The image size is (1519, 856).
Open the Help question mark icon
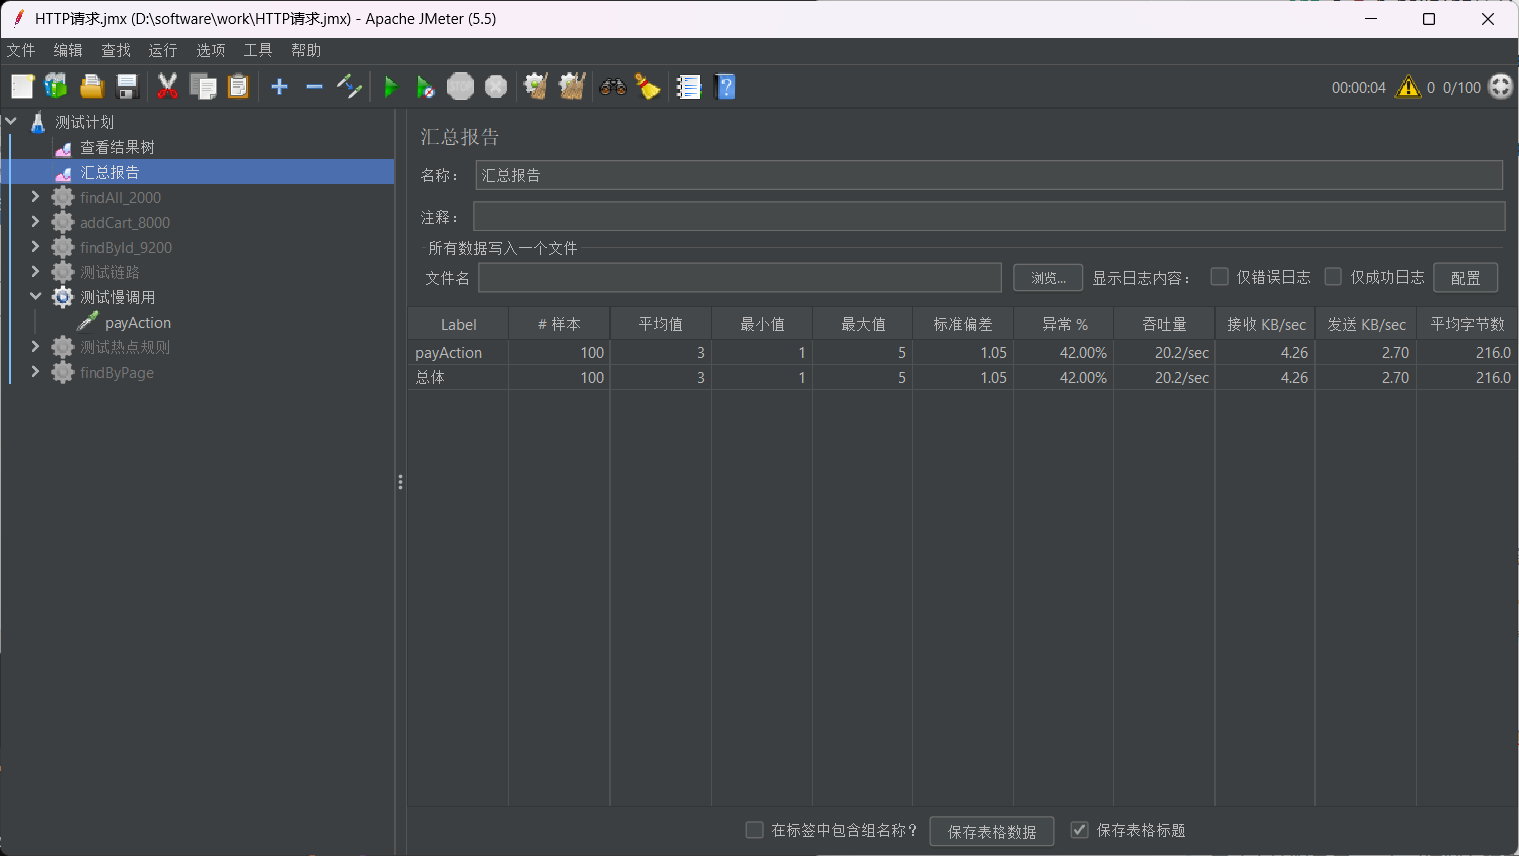[726, 88]
